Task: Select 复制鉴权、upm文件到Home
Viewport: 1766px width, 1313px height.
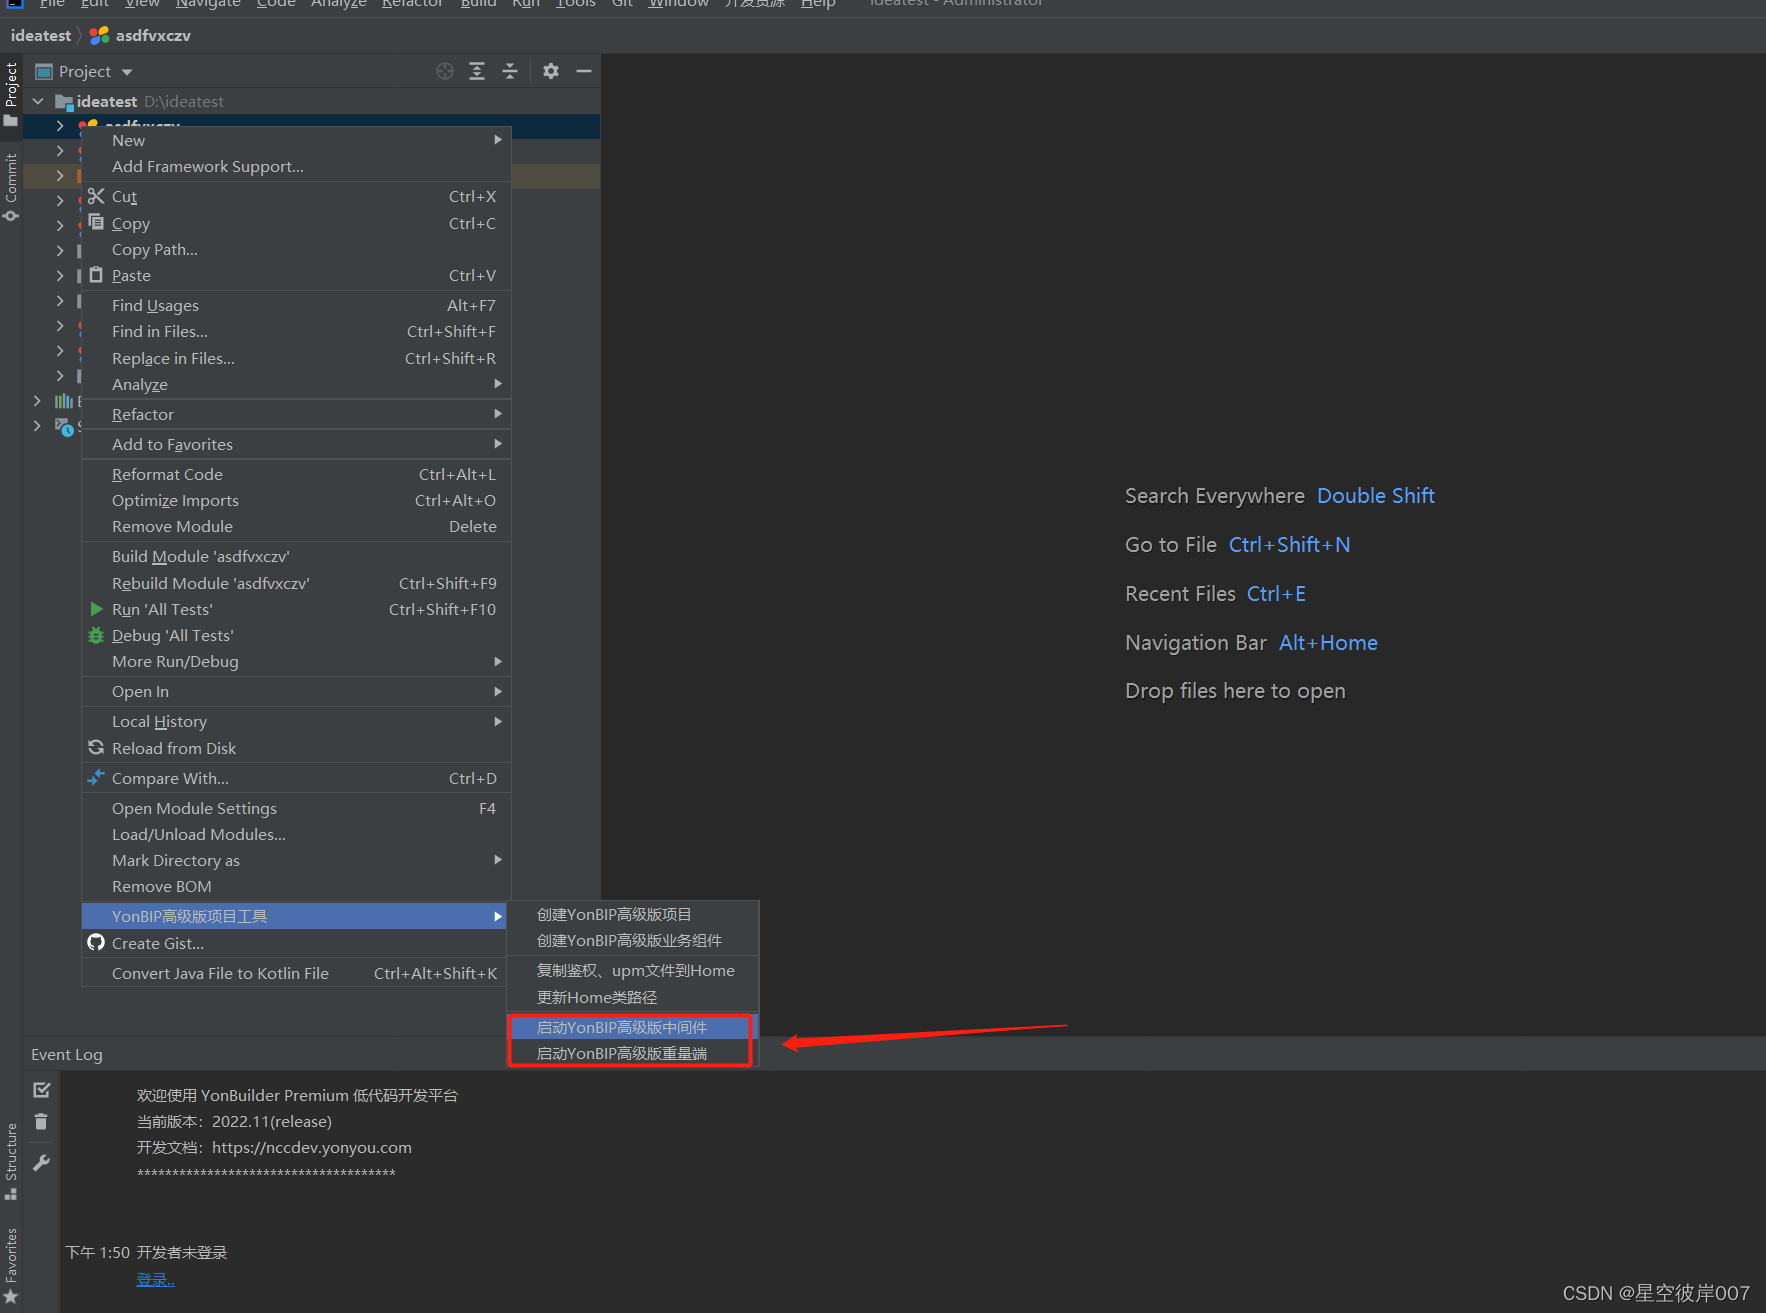Action: pyautogui.click(x=633, y=971)
